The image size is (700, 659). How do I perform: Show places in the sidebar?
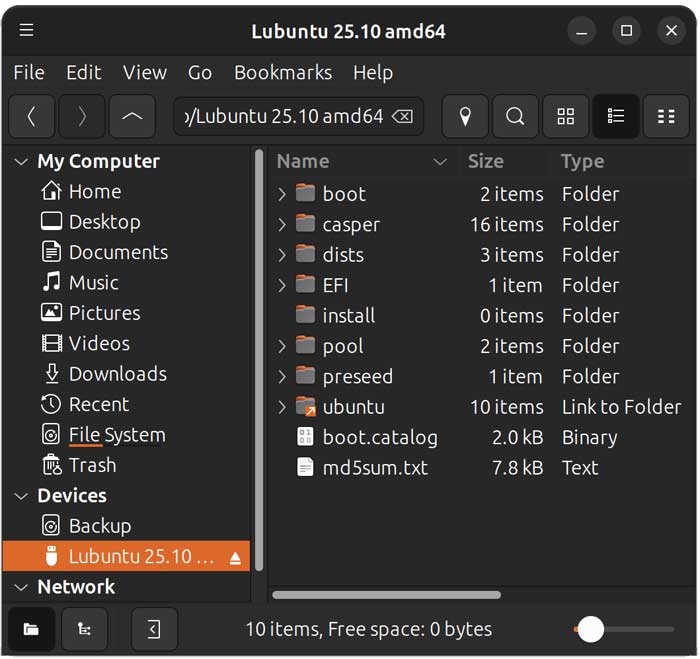[x=31, y=629]
